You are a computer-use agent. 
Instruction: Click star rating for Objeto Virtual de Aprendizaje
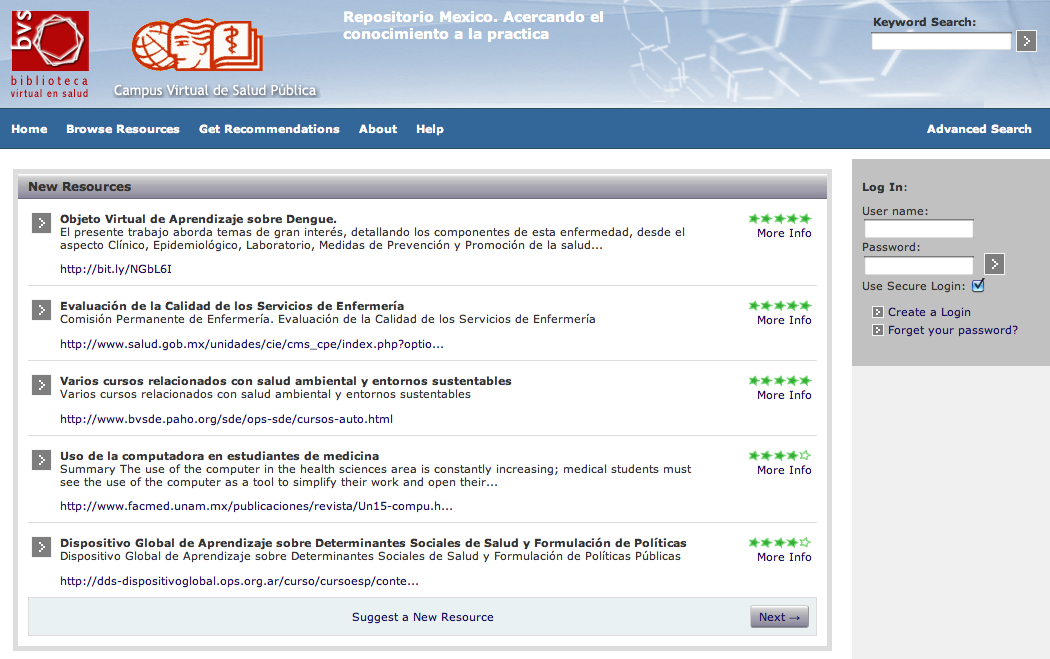[x=779, y=218]
